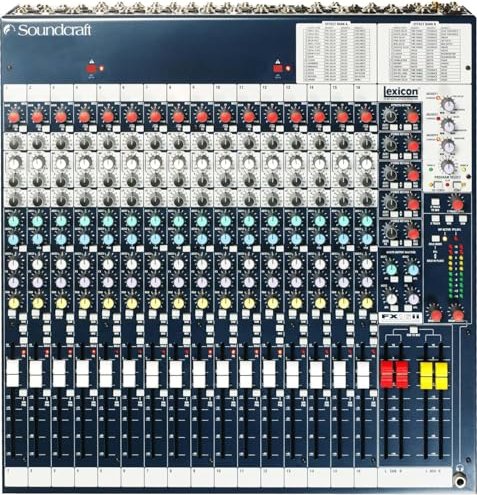Image resolution: width=477 pixels, height=495 pixels.
Task: Adjust the 2 track level red knob
Action: point(457,204)
